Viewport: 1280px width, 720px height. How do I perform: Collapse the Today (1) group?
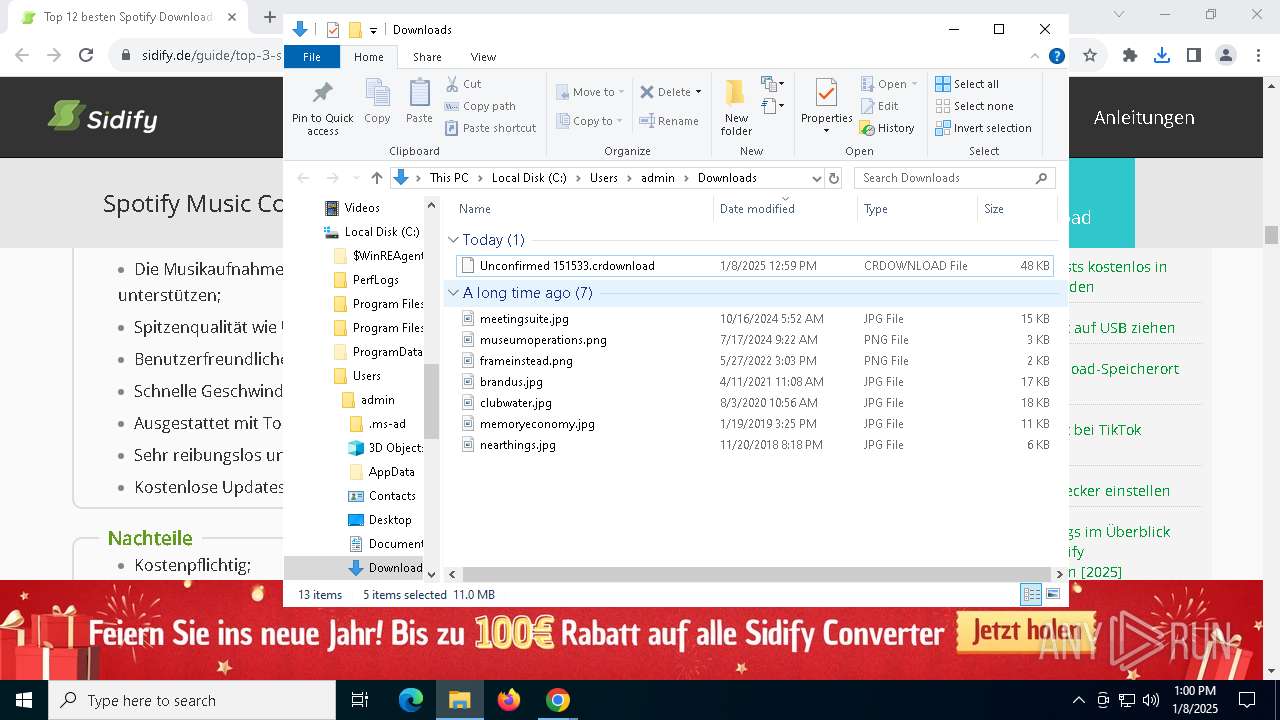coord(454,240)
